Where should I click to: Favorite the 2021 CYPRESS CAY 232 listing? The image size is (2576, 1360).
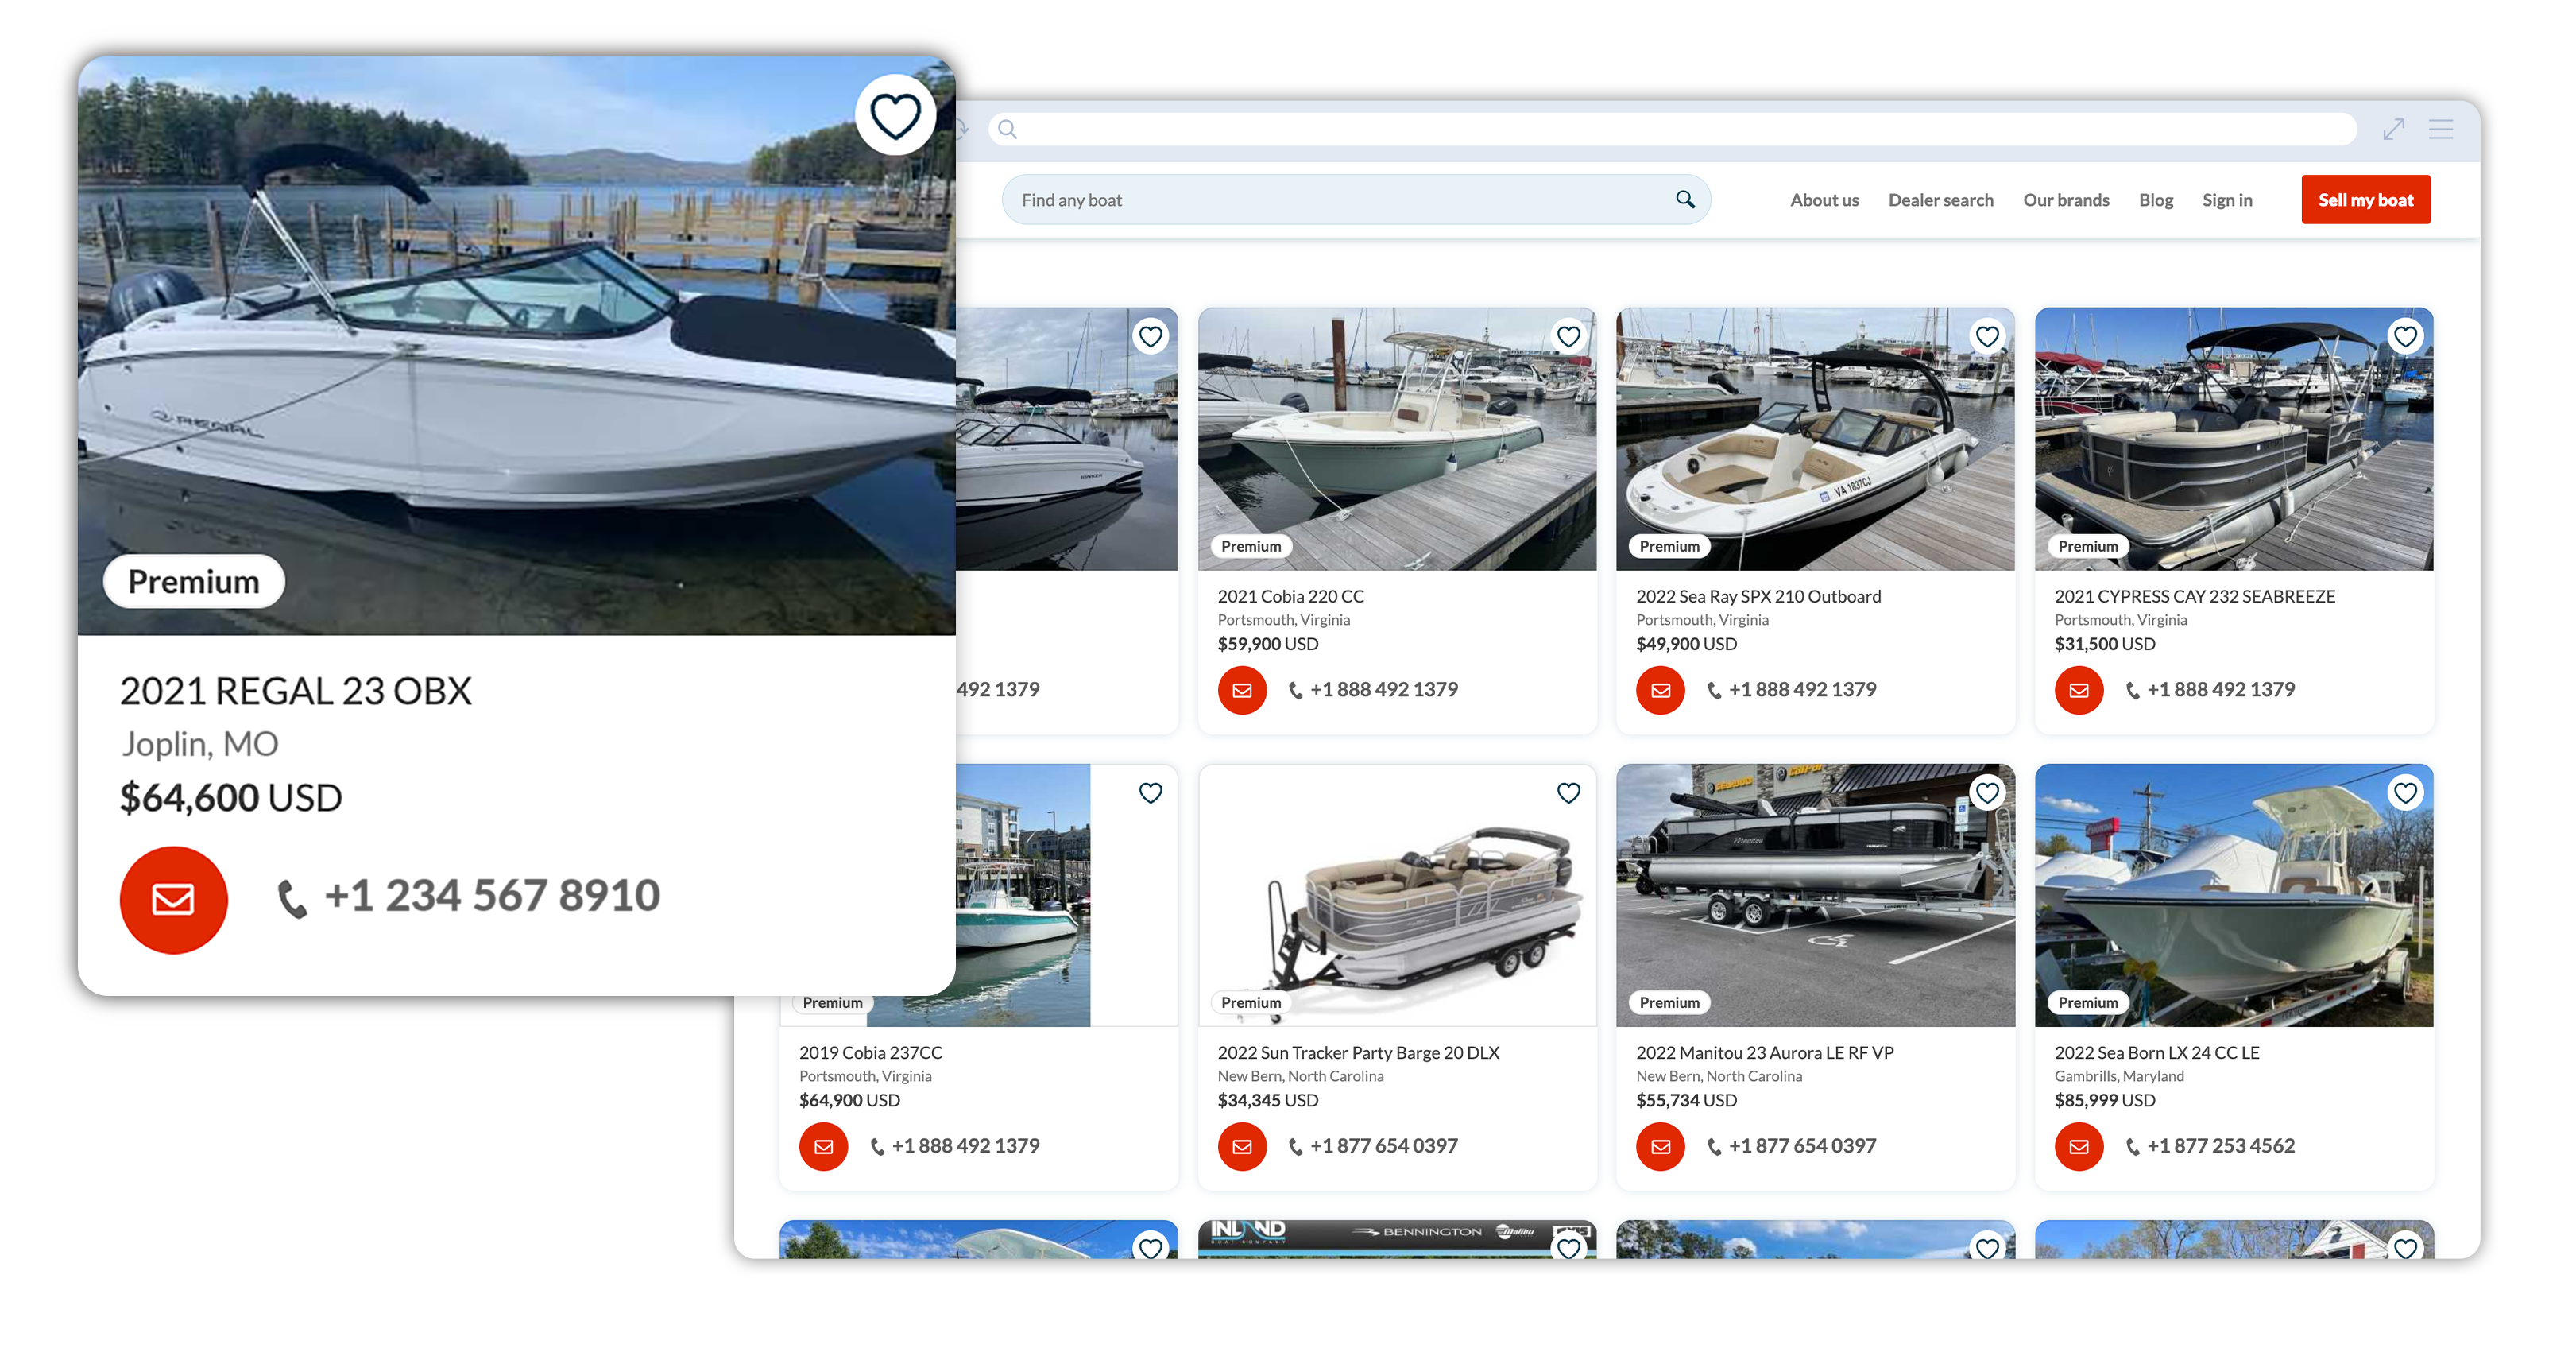[x=2405, y=337]
